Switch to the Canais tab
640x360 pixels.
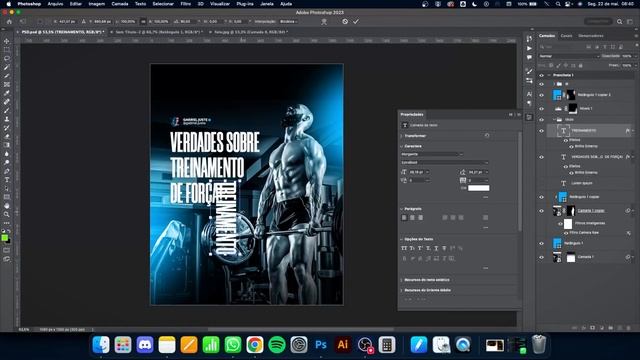point(566,36)
